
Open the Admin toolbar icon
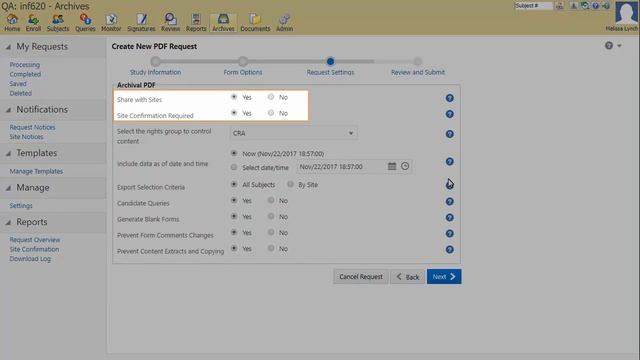(284, 22)
